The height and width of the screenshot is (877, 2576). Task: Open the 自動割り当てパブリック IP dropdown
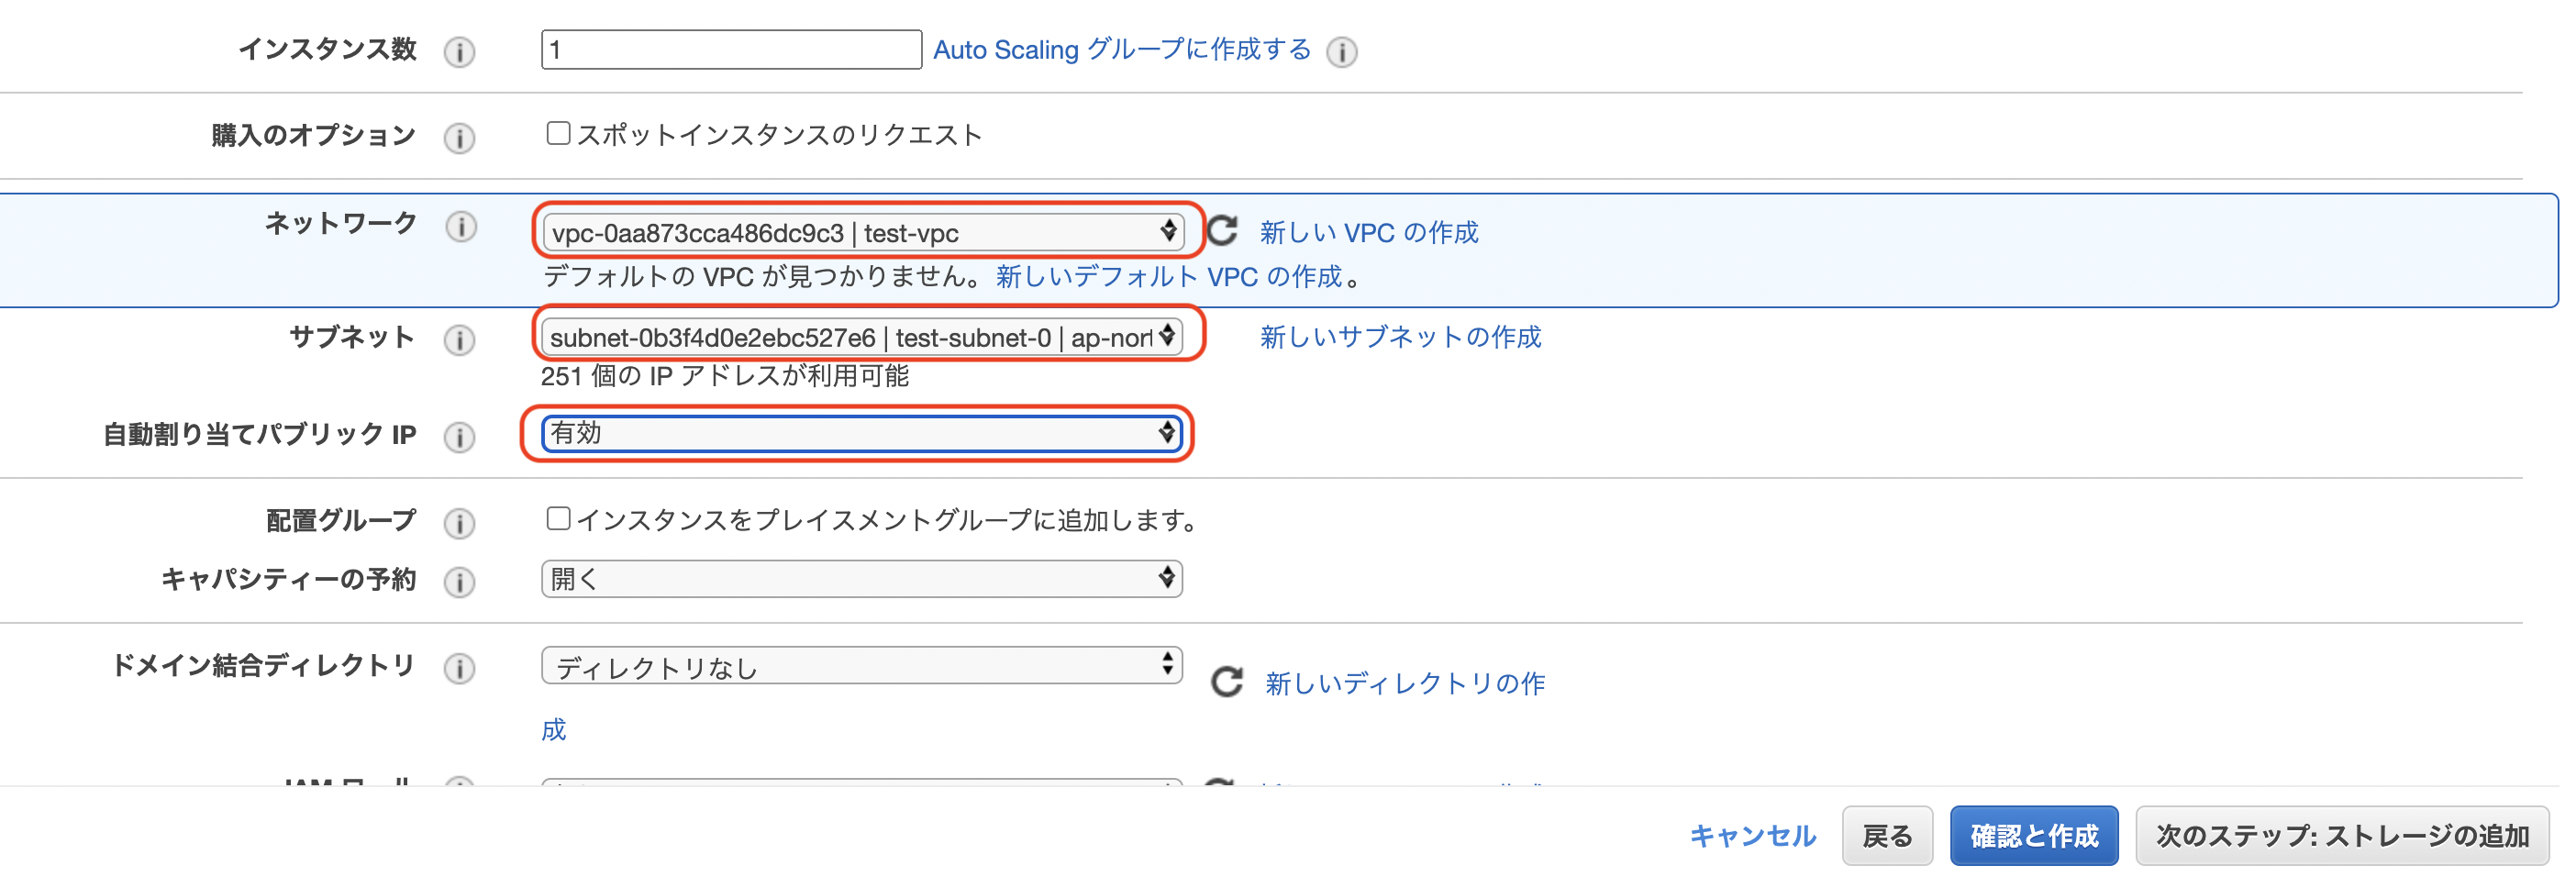(860, 434)
